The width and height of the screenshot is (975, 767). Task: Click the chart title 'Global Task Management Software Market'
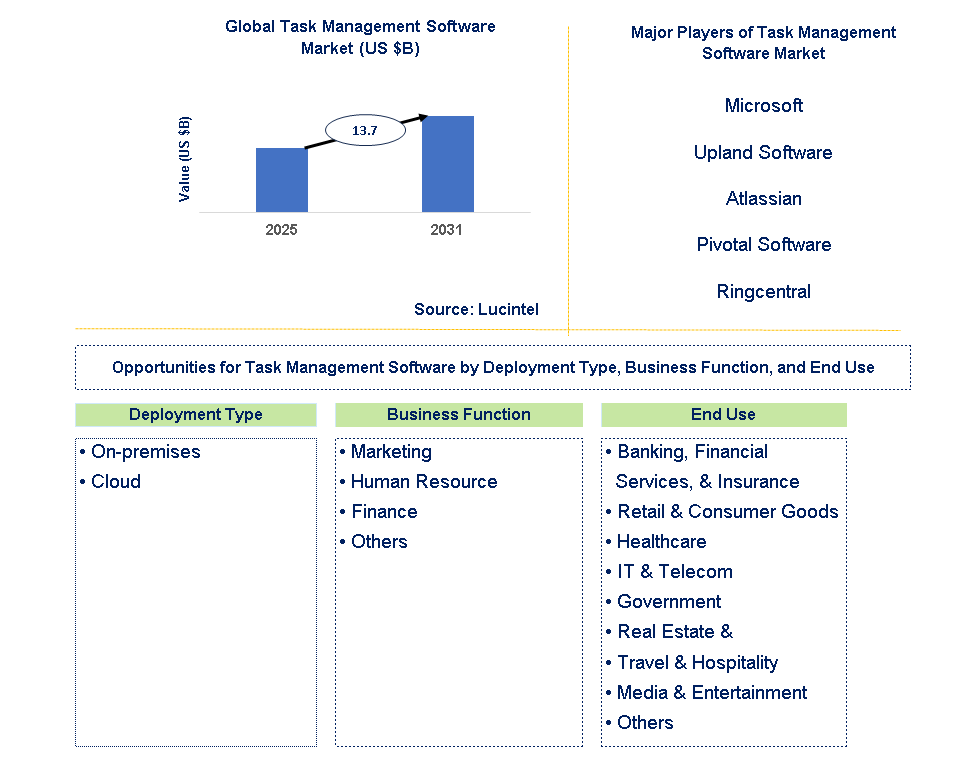pos(360,37)
